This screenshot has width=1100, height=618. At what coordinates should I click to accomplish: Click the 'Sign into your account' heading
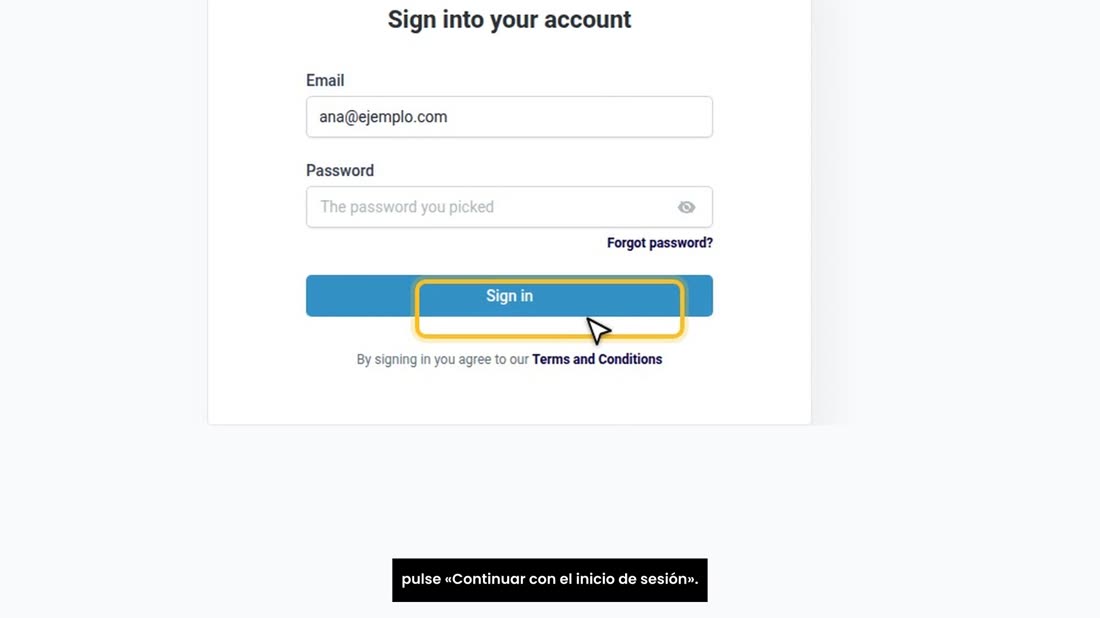509,20
